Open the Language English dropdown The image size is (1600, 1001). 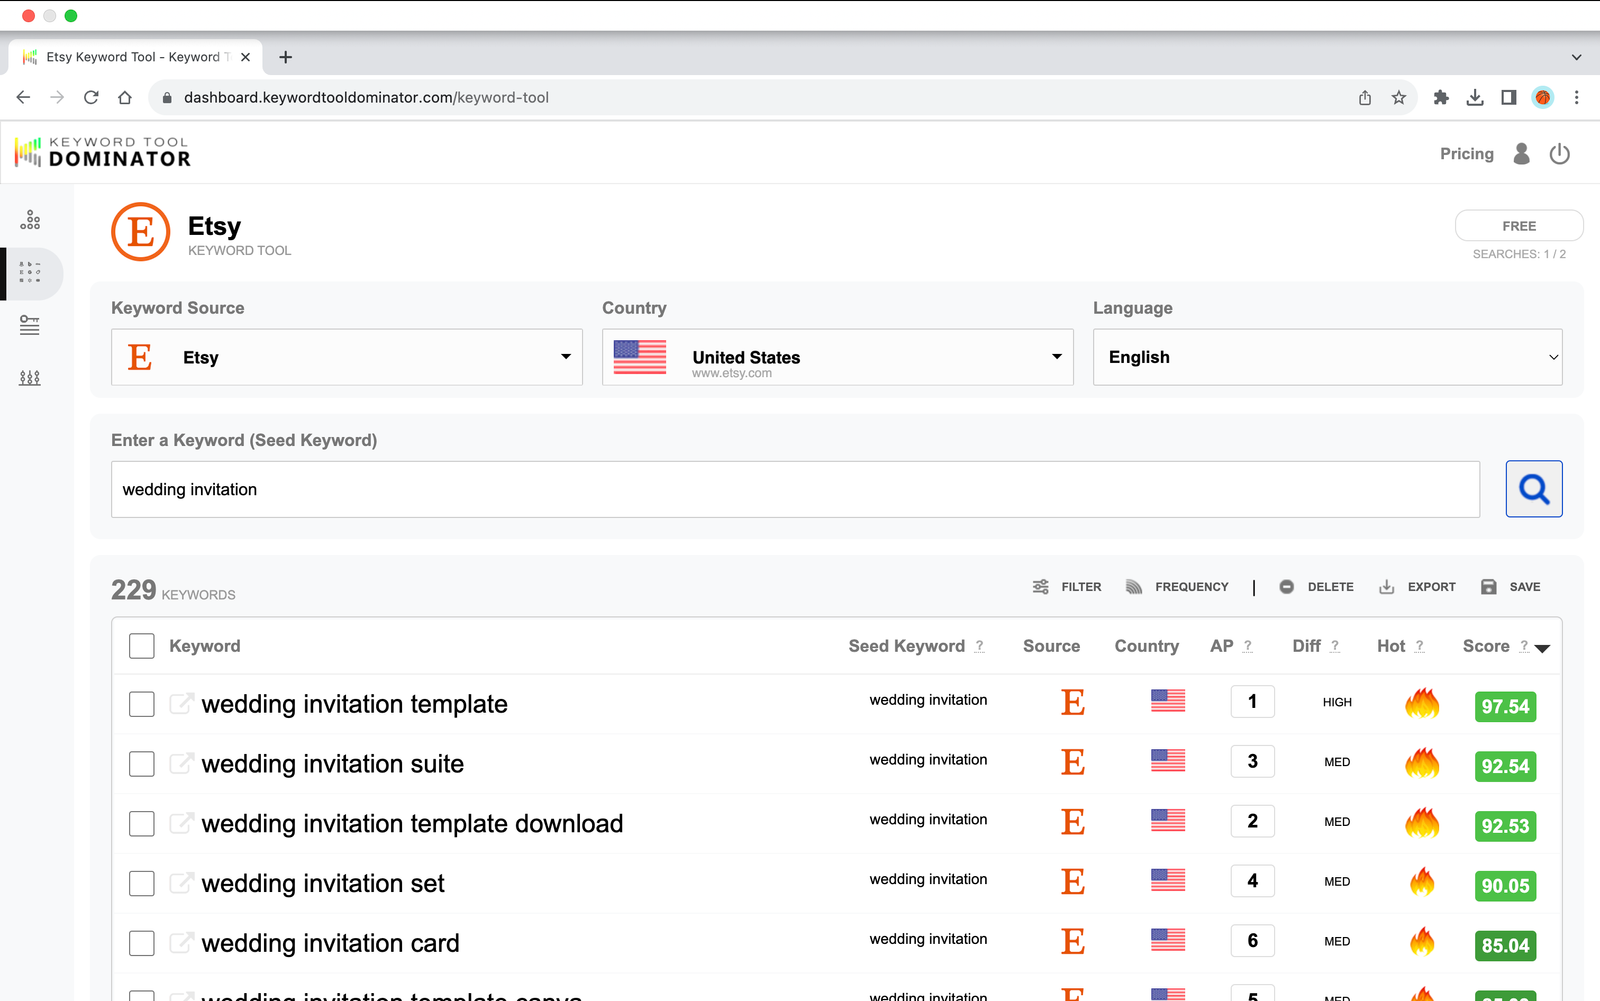1328,357
